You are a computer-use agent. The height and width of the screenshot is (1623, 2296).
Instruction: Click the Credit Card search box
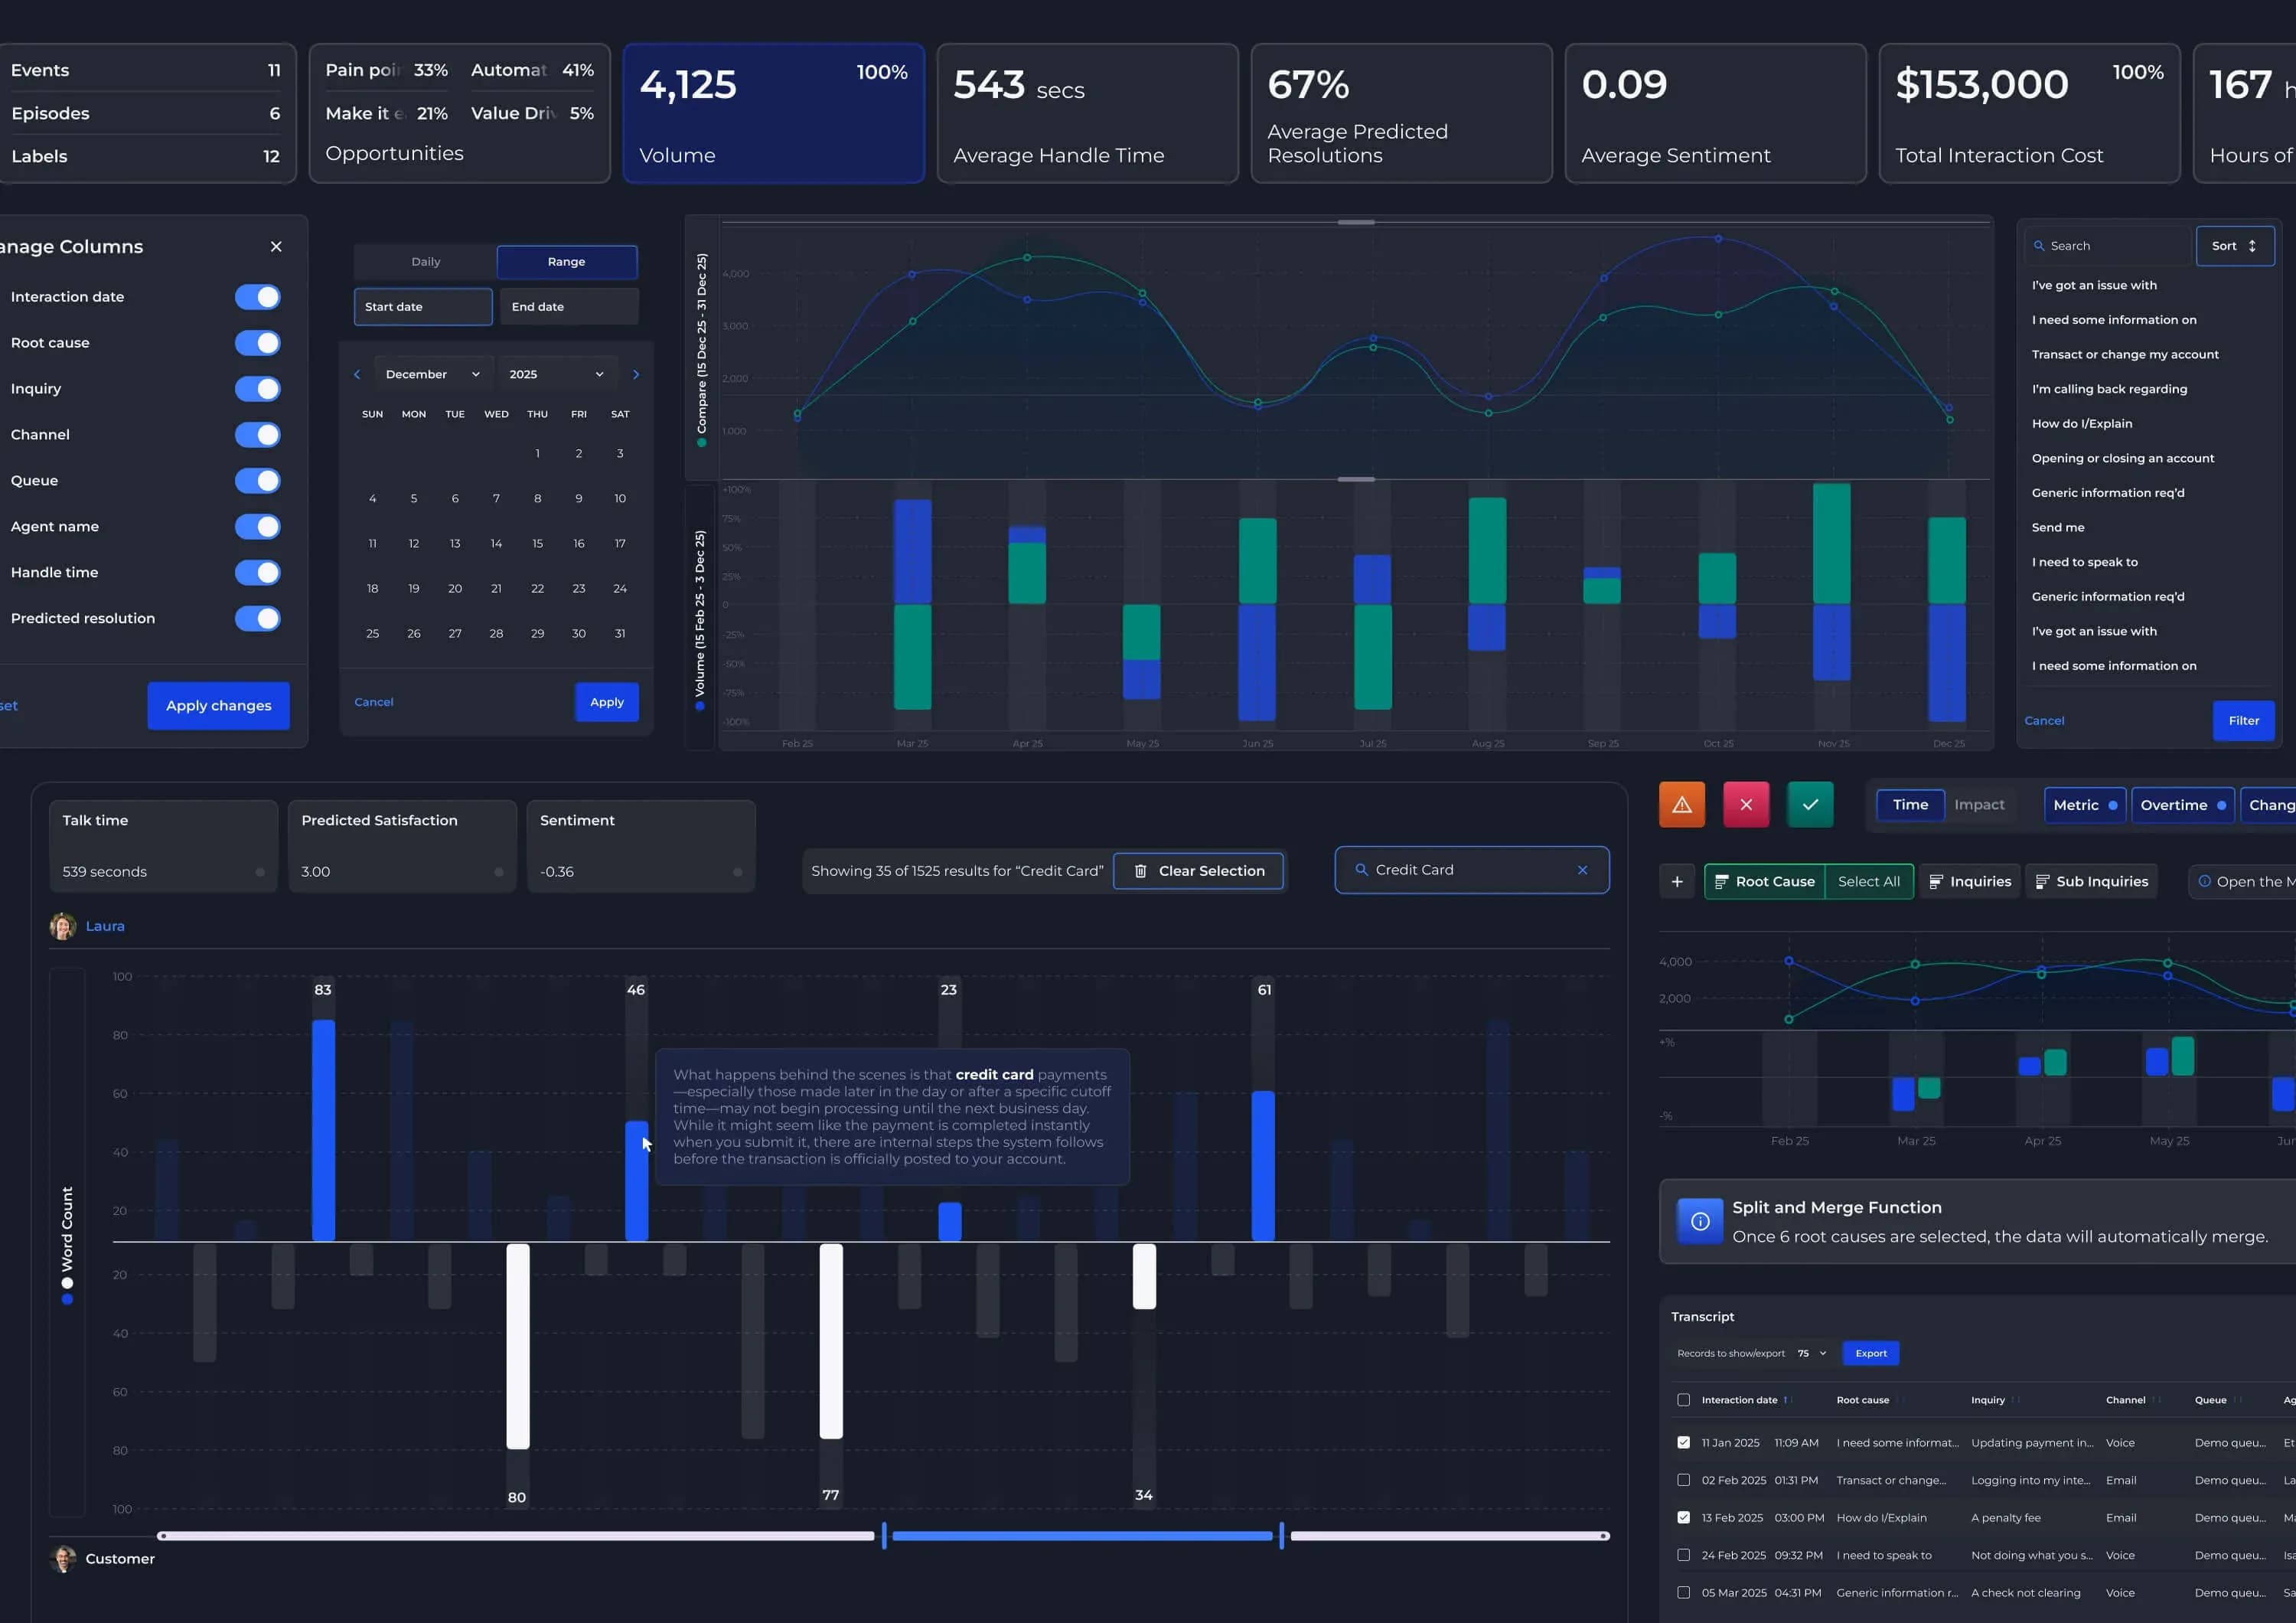coord(1472,871)
